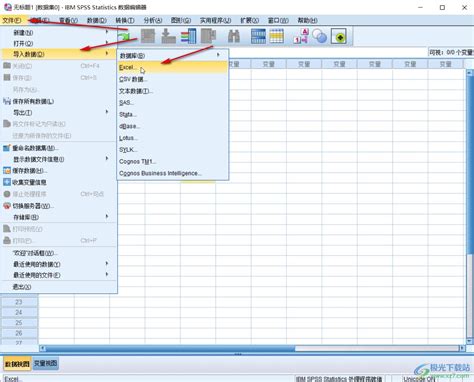This screenshot has height=382, width=474.
Task: Click the Run descriptive statistics toolbar icon
Action: point(208,36)
